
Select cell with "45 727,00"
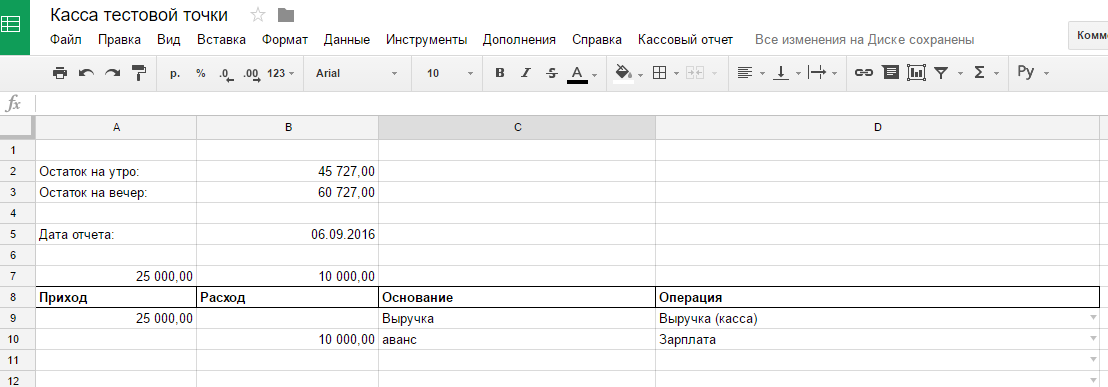pos(288,171)
